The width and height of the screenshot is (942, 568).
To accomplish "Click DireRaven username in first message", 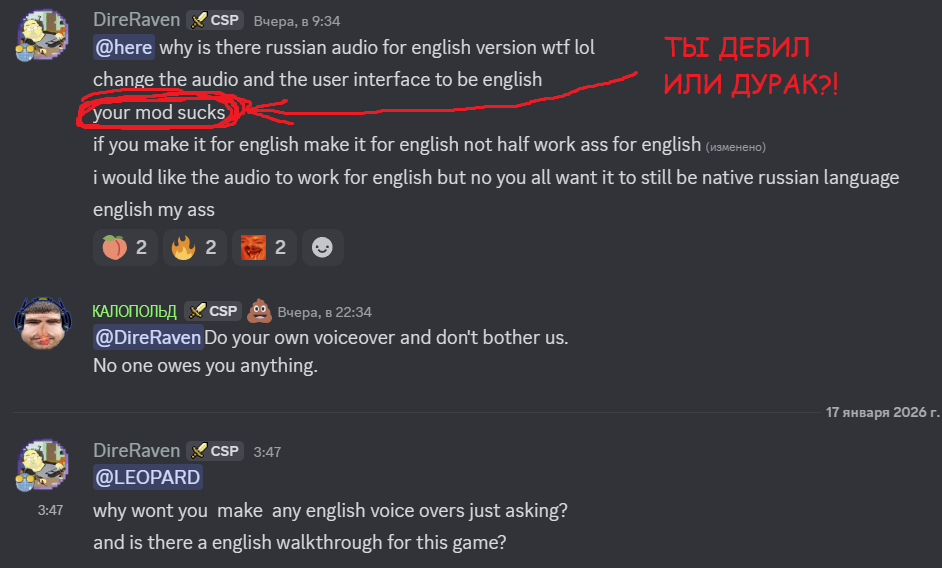I will [x=136, y=20].
